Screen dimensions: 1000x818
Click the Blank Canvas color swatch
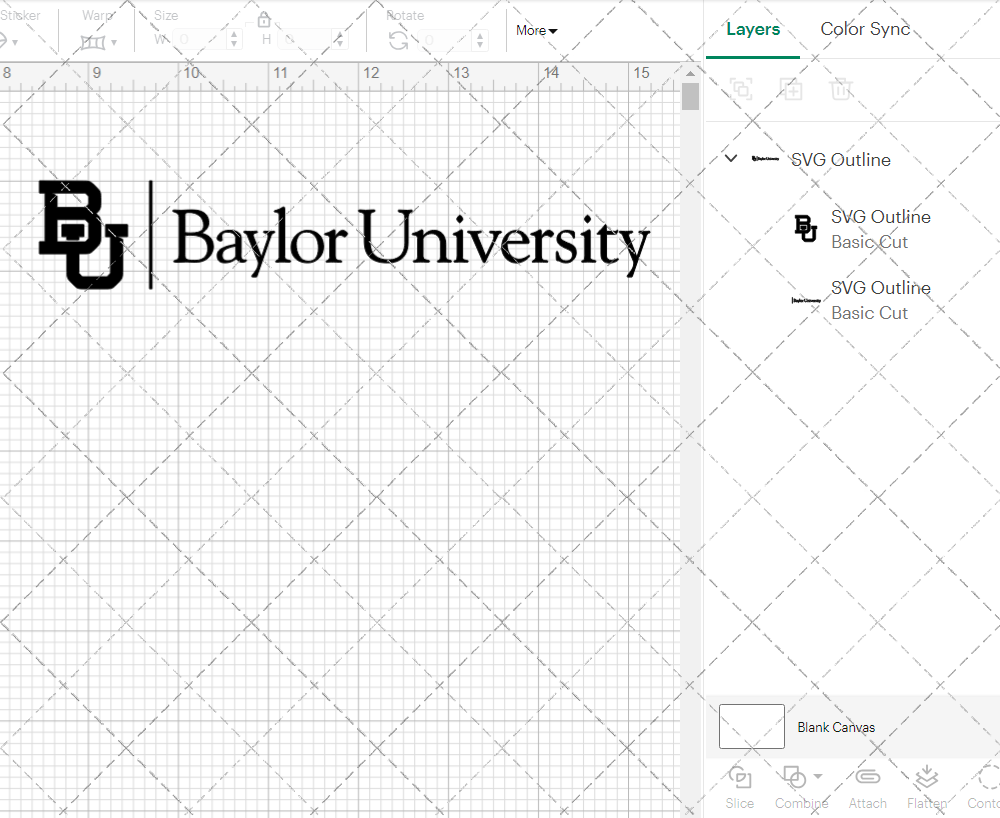751,727
